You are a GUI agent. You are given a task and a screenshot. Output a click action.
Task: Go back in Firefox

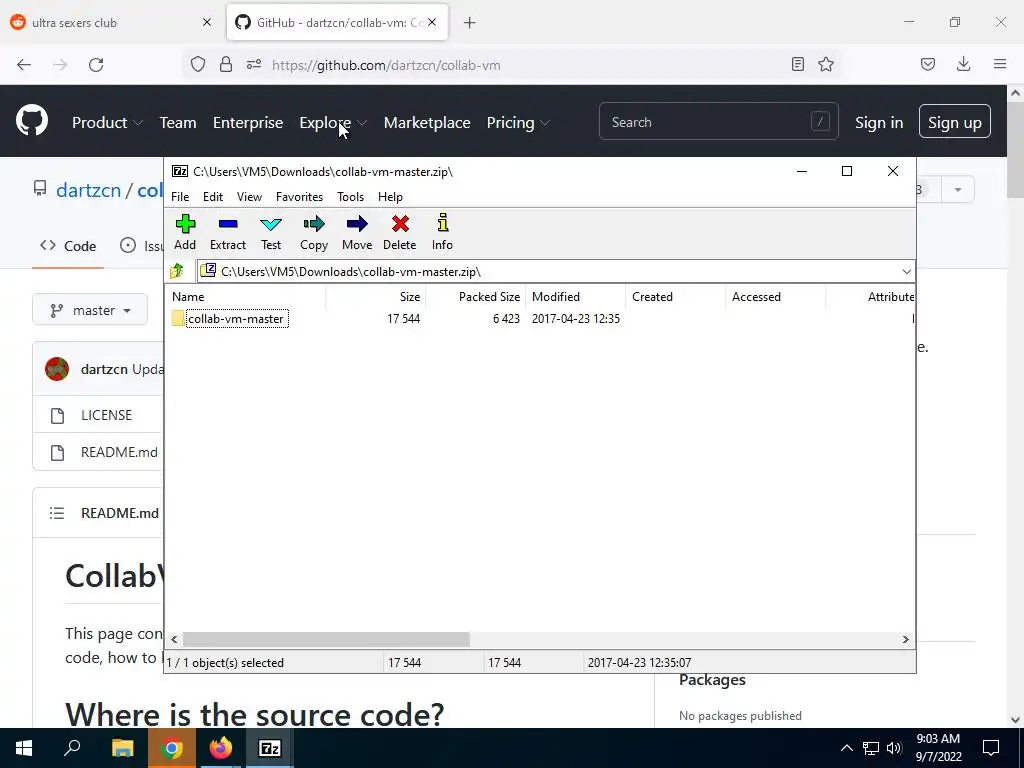(x=24, y=65)
